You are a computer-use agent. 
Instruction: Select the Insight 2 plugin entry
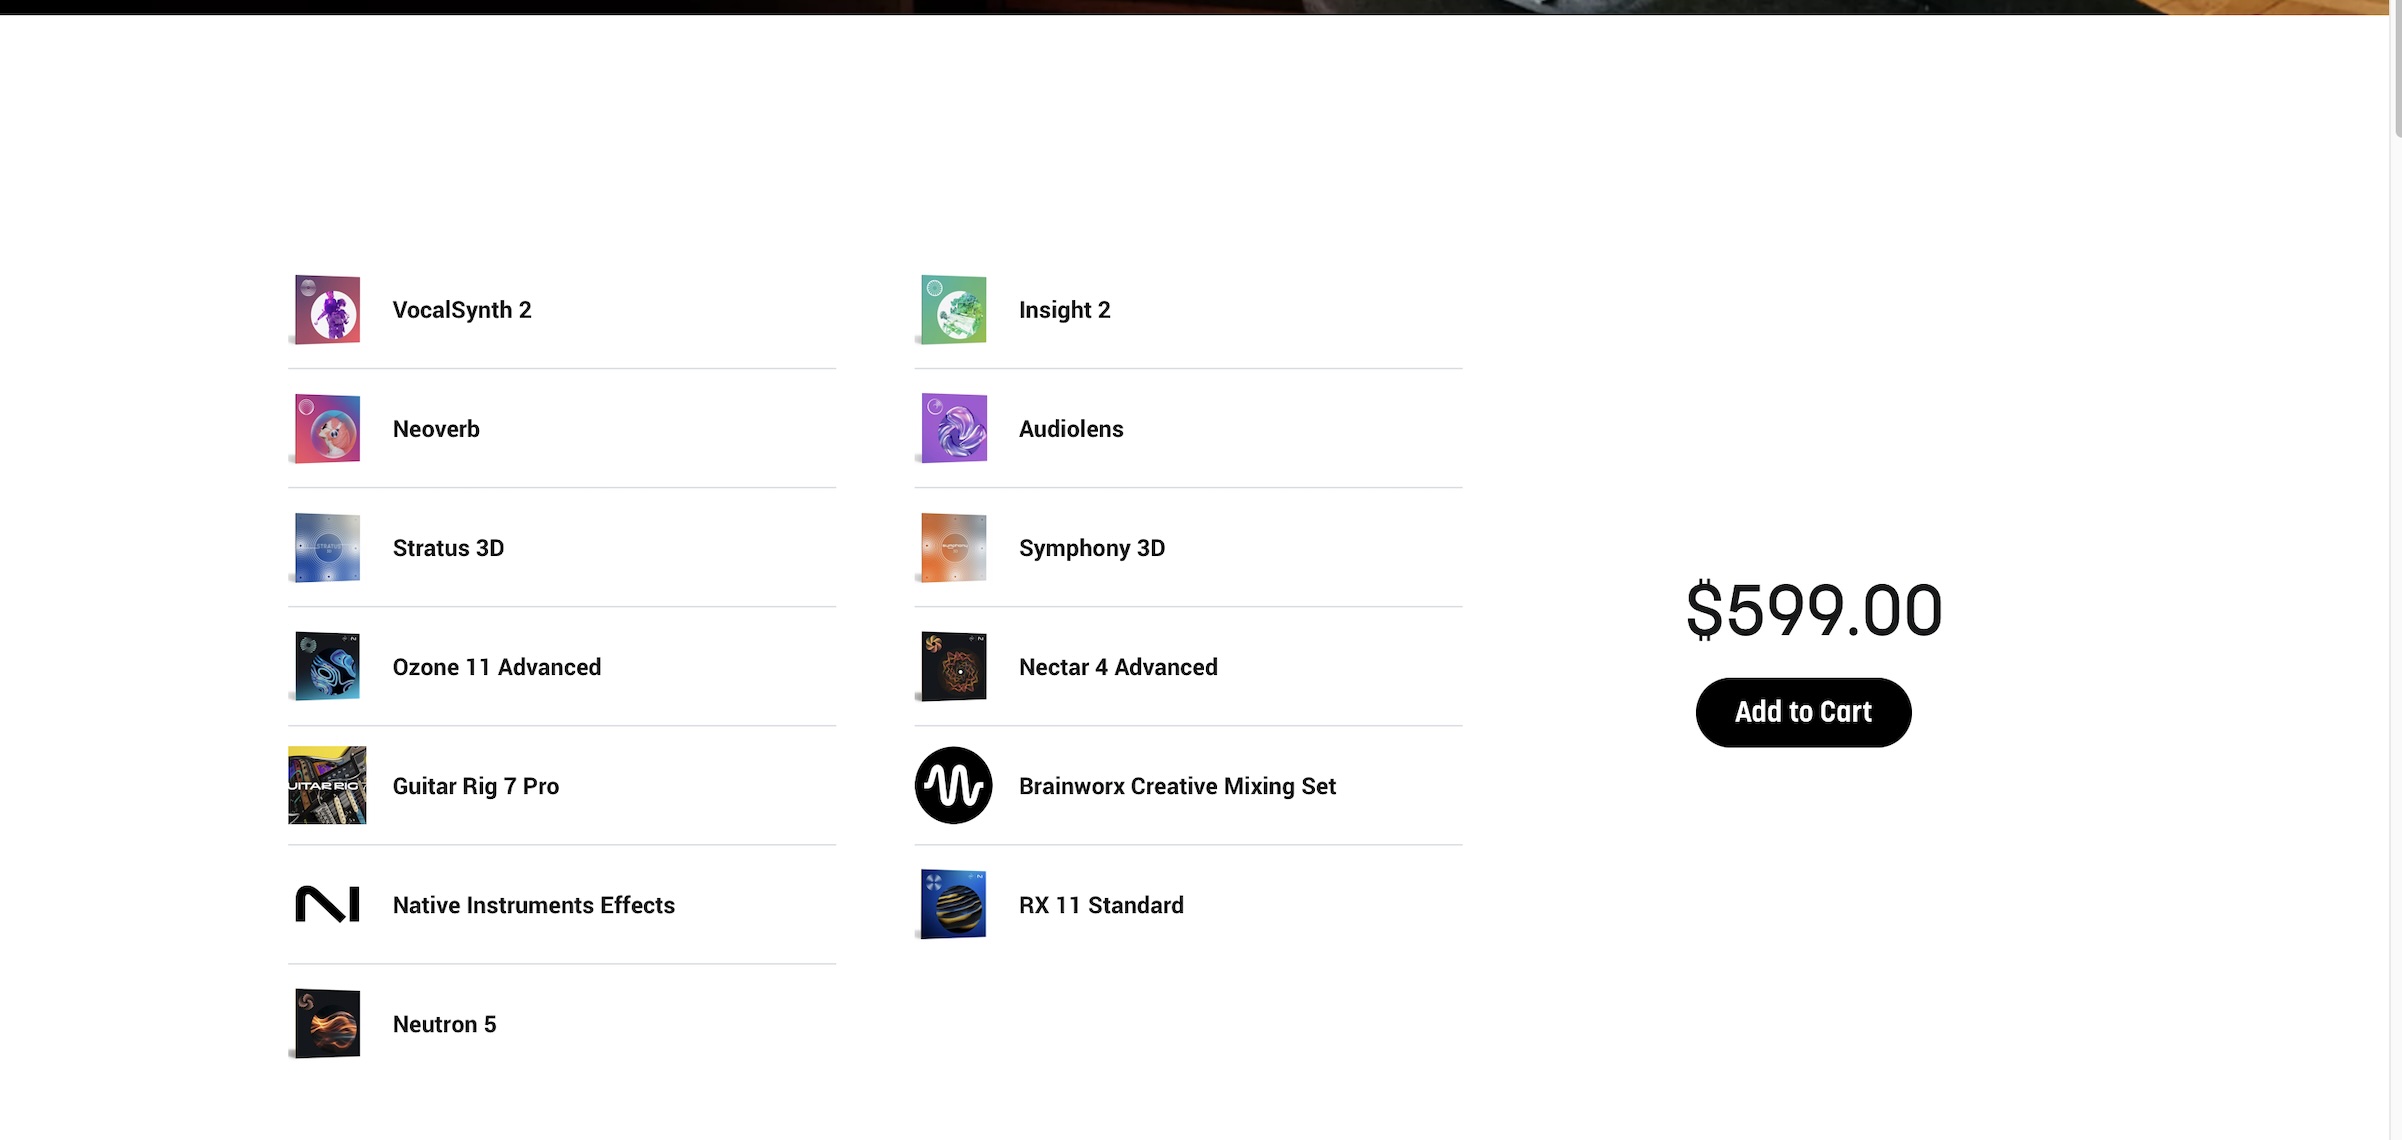[1187, 308]
